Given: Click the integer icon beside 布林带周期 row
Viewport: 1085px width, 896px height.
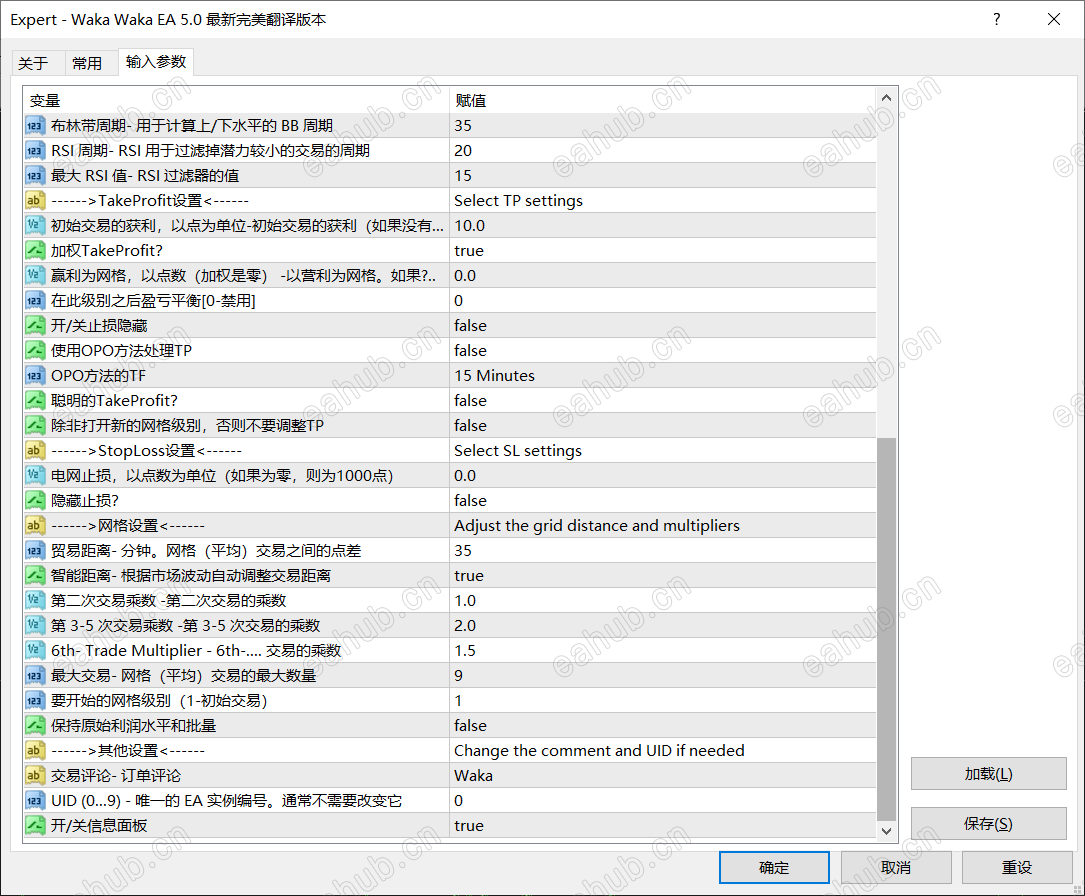Looking at the screenshot, I should click(35, 126).
